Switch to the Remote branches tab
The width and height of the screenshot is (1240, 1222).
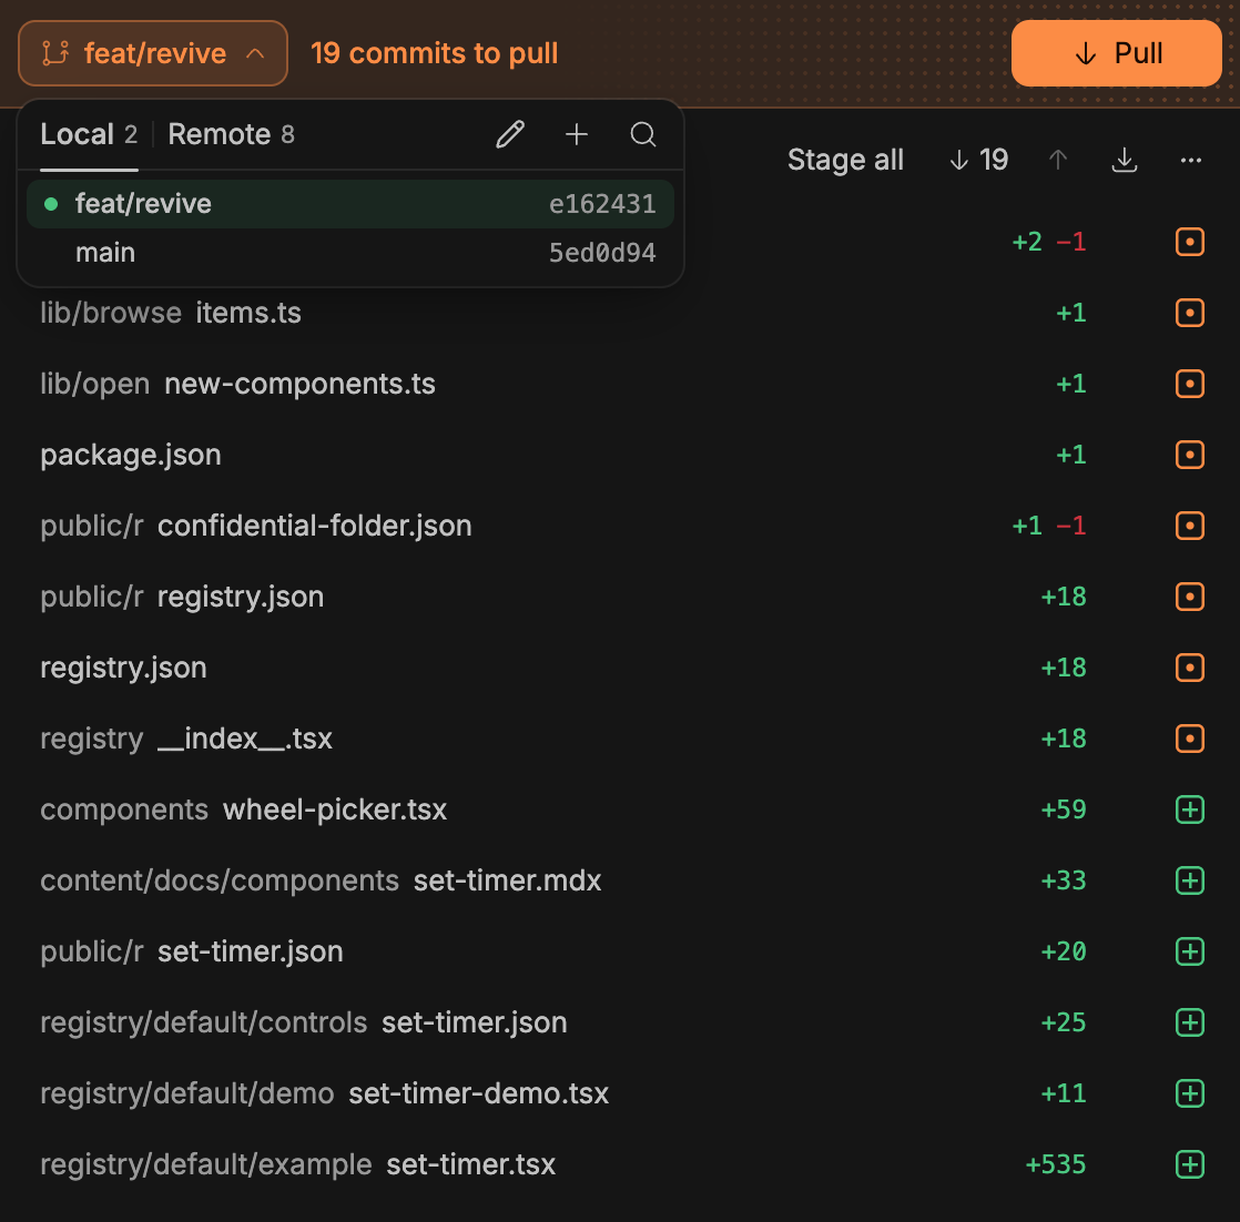(x=231, y=134)
